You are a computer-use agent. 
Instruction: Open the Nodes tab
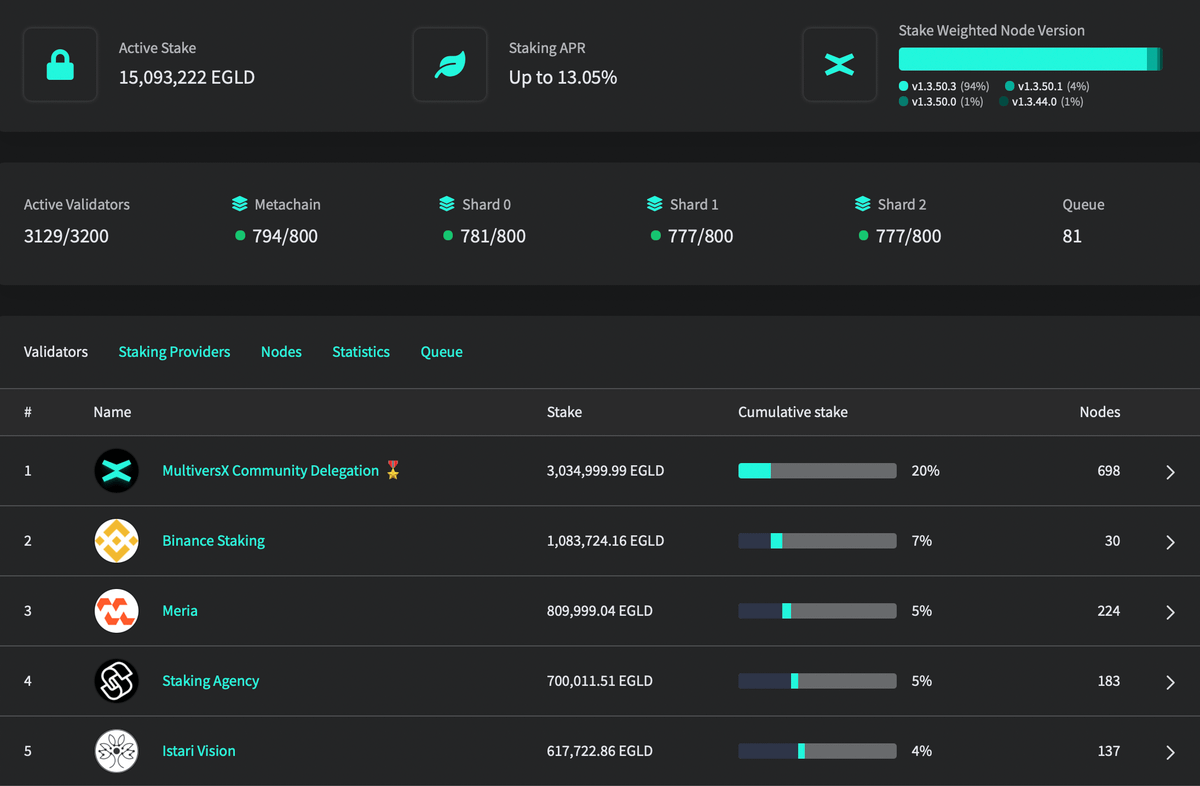click(281, 352)
